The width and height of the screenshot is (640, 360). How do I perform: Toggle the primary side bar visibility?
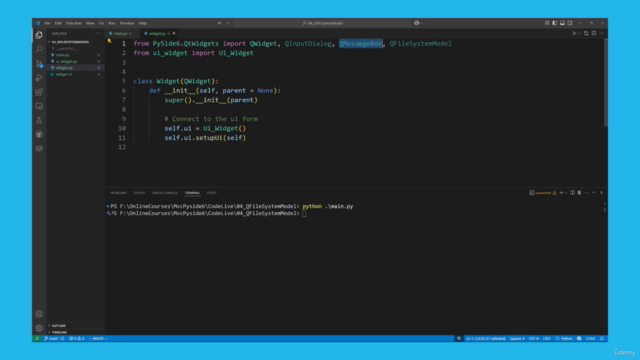(x=555, y=23)
